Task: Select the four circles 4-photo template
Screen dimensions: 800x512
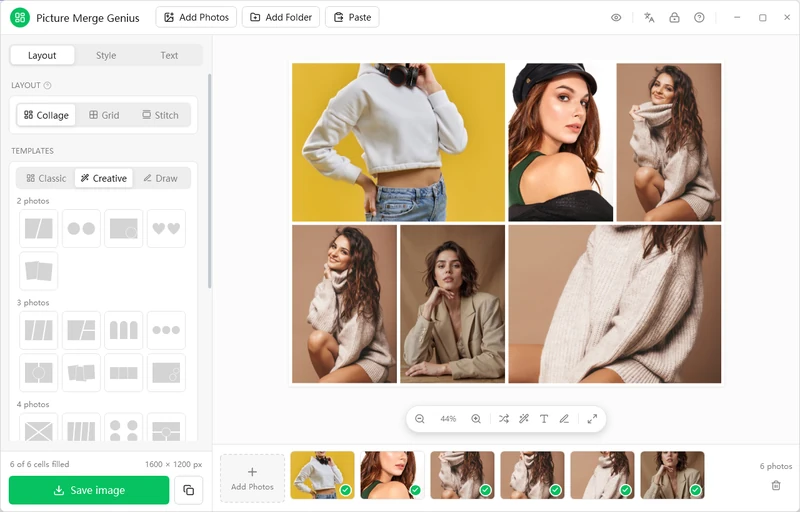Action: click(x=124, y=428)
